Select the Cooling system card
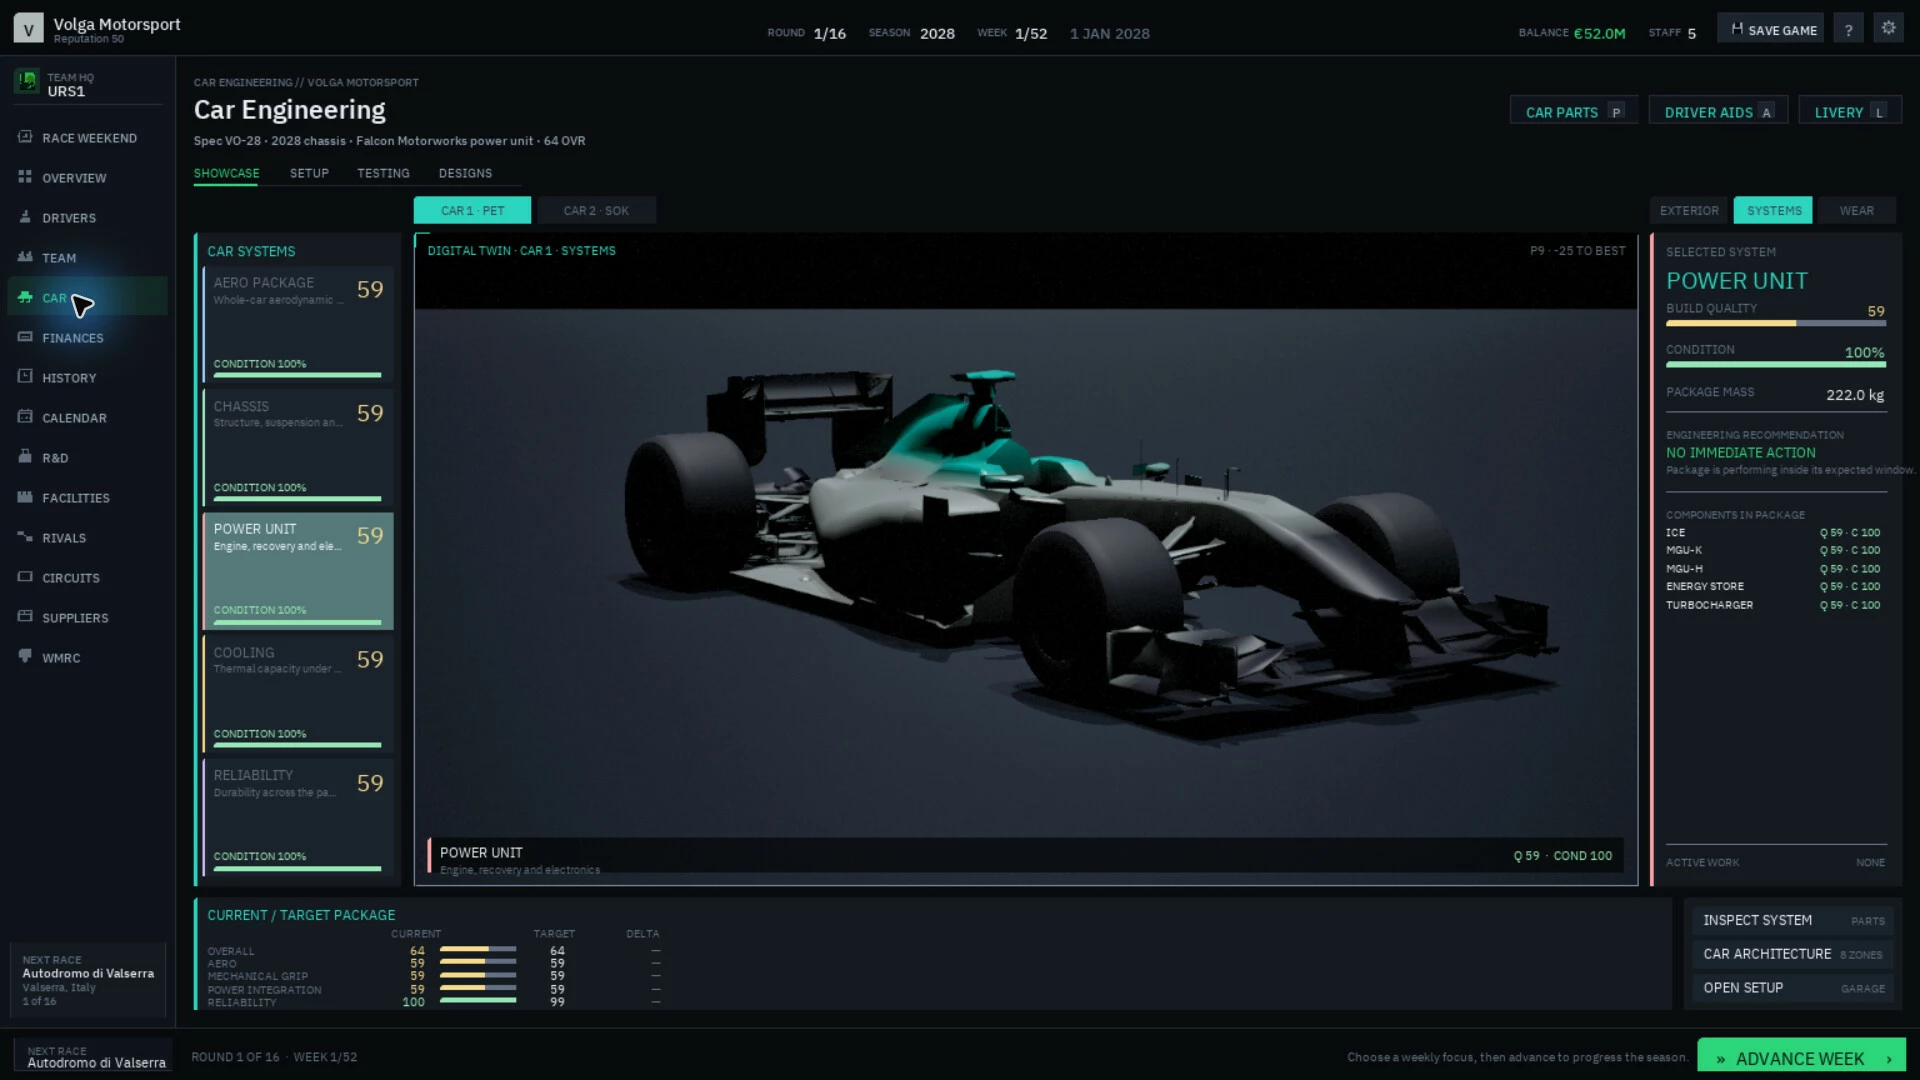1920x1080 pixels. click(x=298, y=694)
